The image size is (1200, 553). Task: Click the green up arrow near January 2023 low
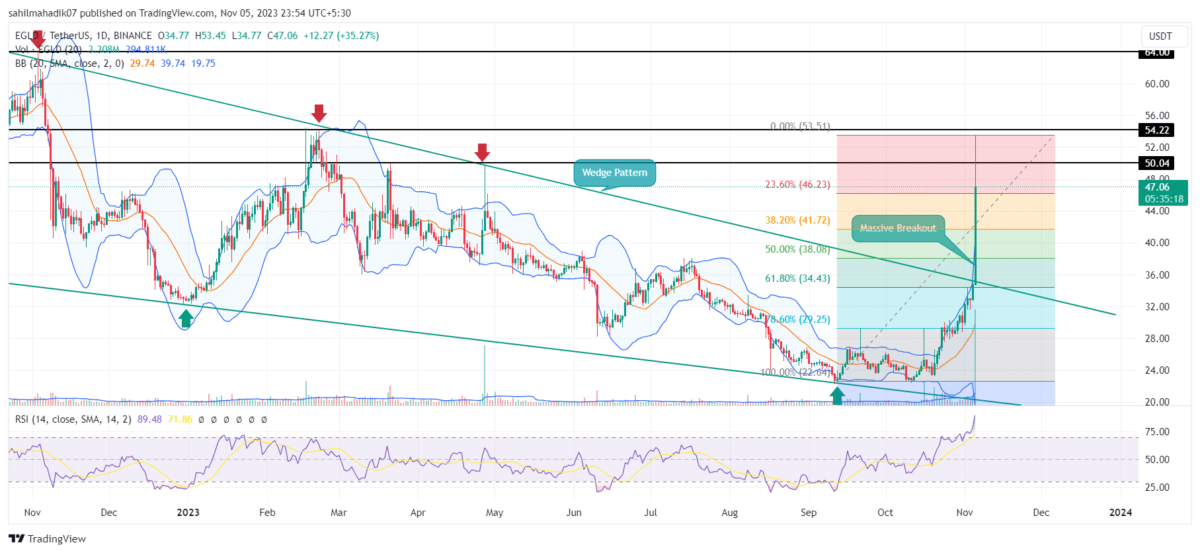(186, 318)
